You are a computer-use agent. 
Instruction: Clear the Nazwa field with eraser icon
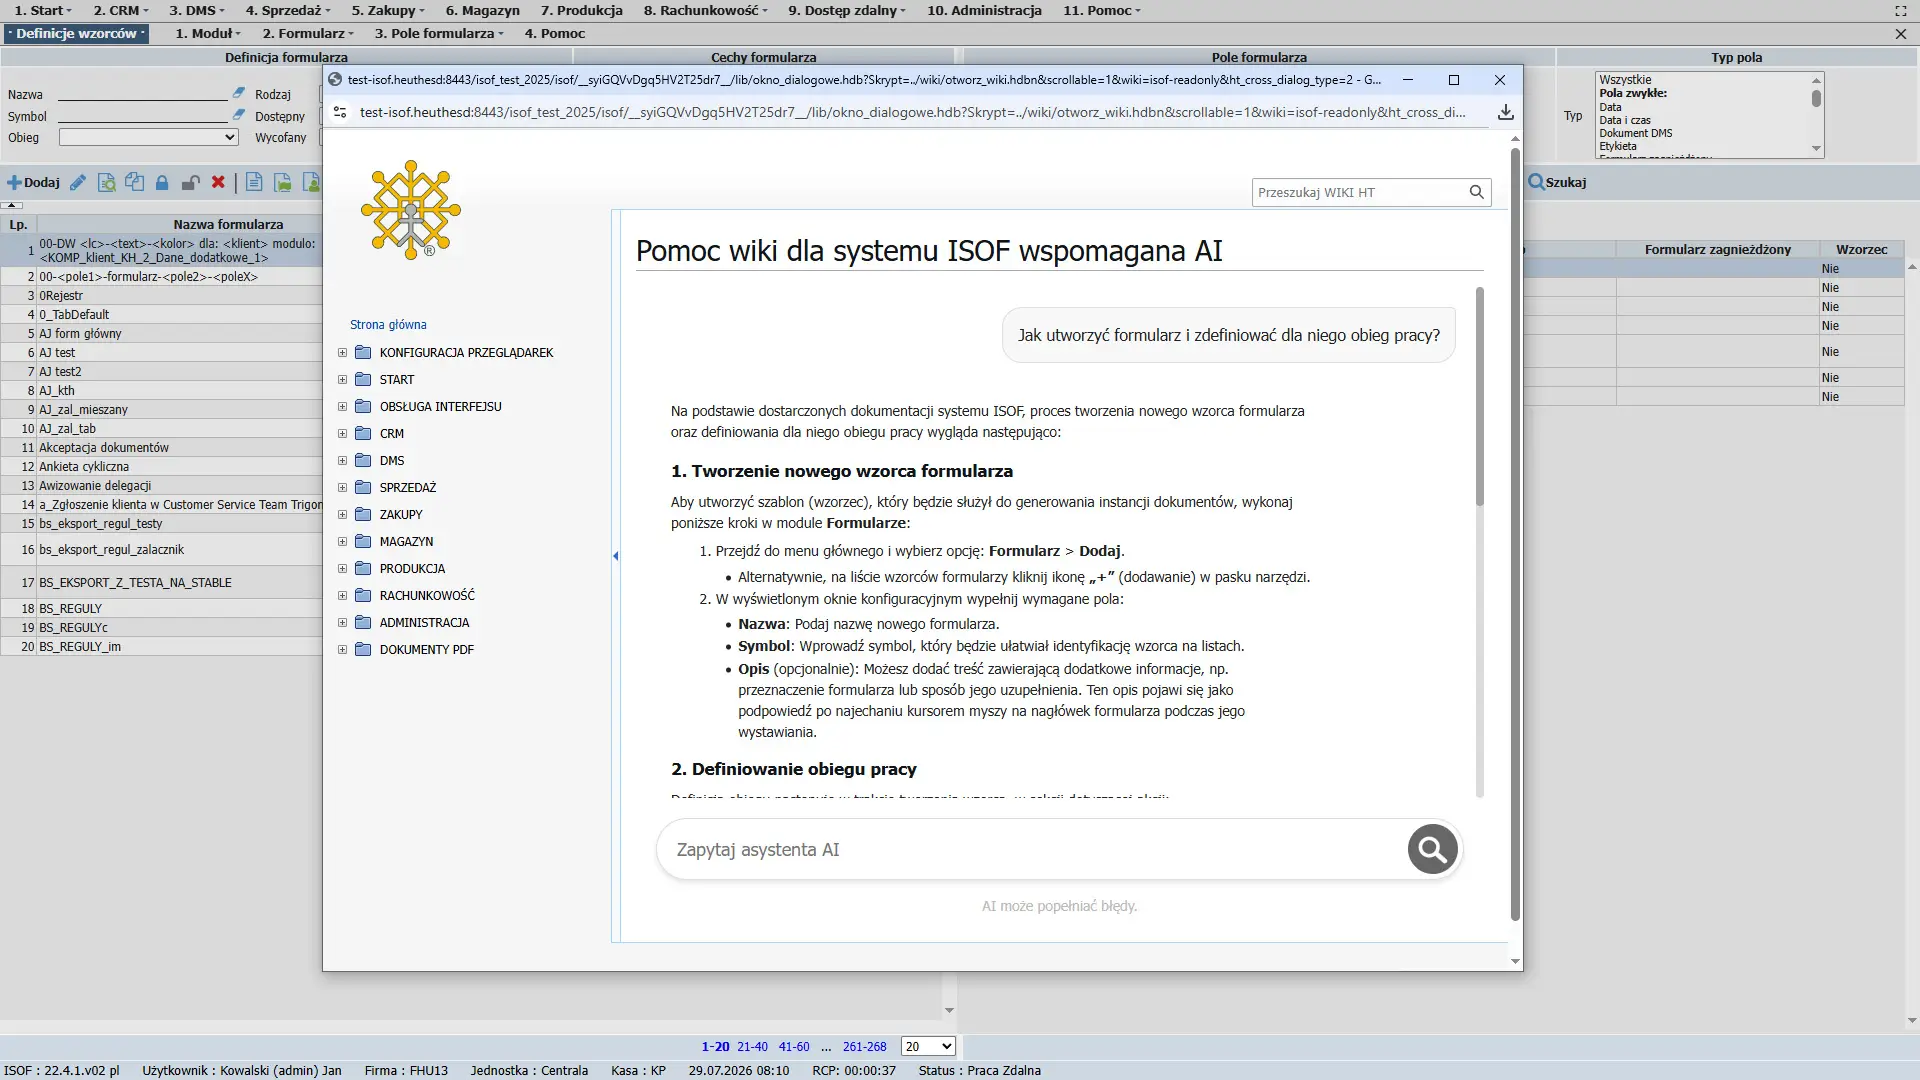(239, 93)
